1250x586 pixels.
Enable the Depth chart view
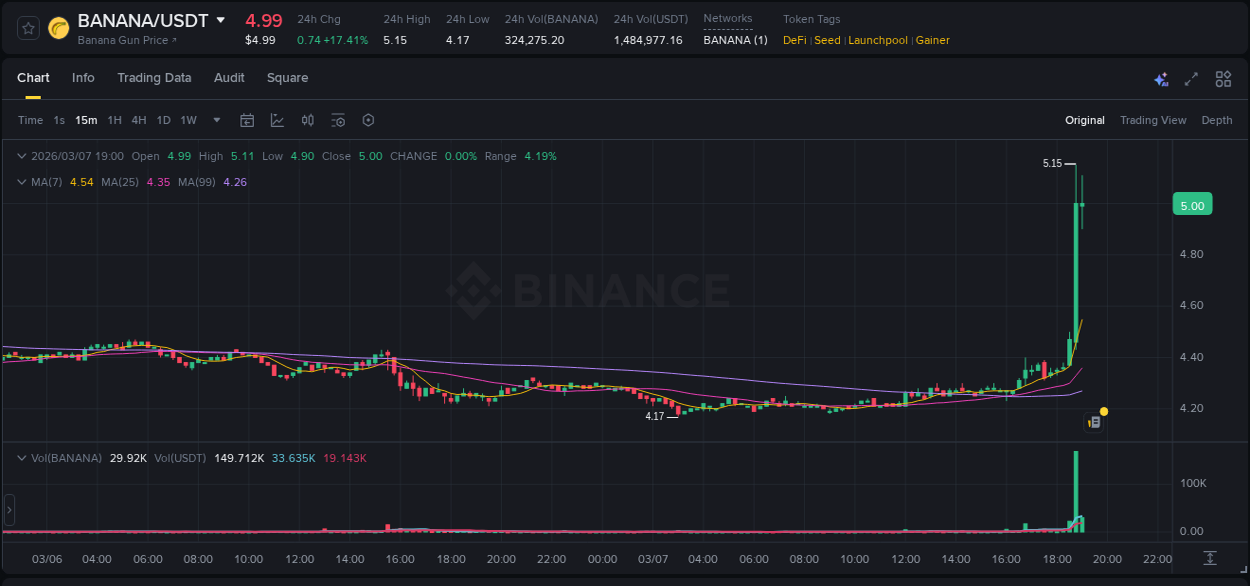[1217, 120]
